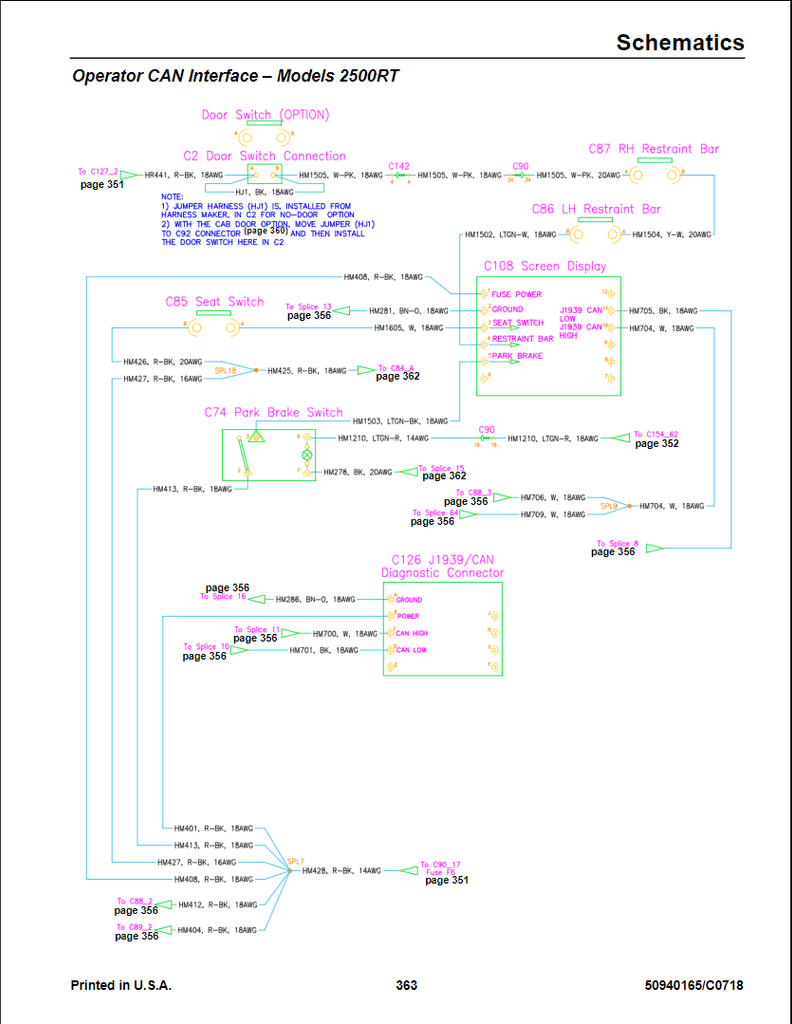Click the green arrow next to To C127_2
The width and height of the screenshot is (792, 1024).
[129, 175]
